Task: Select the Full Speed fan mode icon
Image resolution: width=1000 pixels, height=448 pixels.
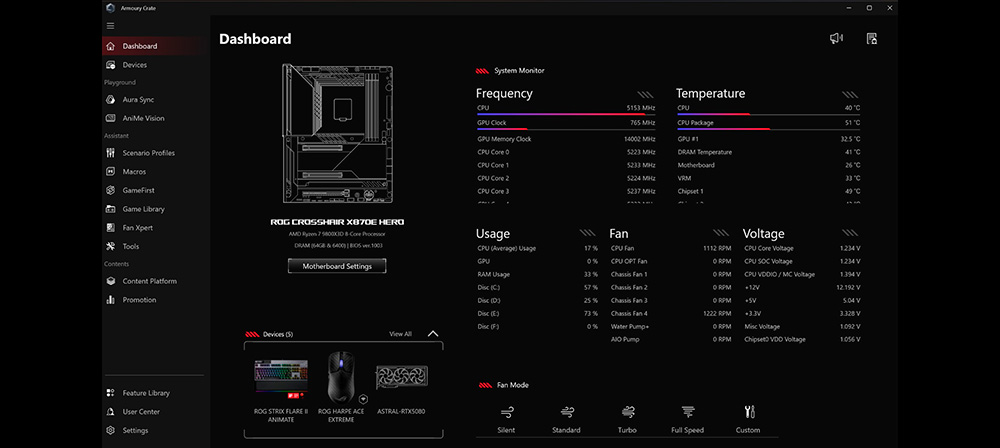Action: coord(688,412)
